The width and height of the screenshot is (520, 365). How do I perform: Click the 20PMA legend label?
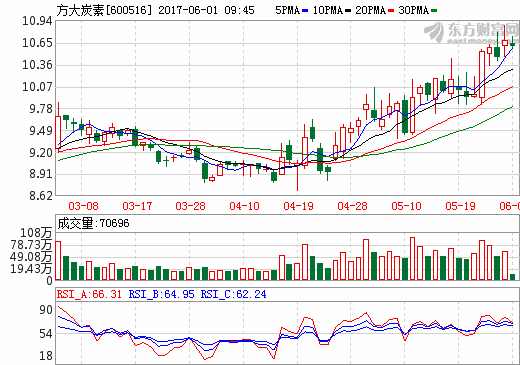[x=370, y=10]
